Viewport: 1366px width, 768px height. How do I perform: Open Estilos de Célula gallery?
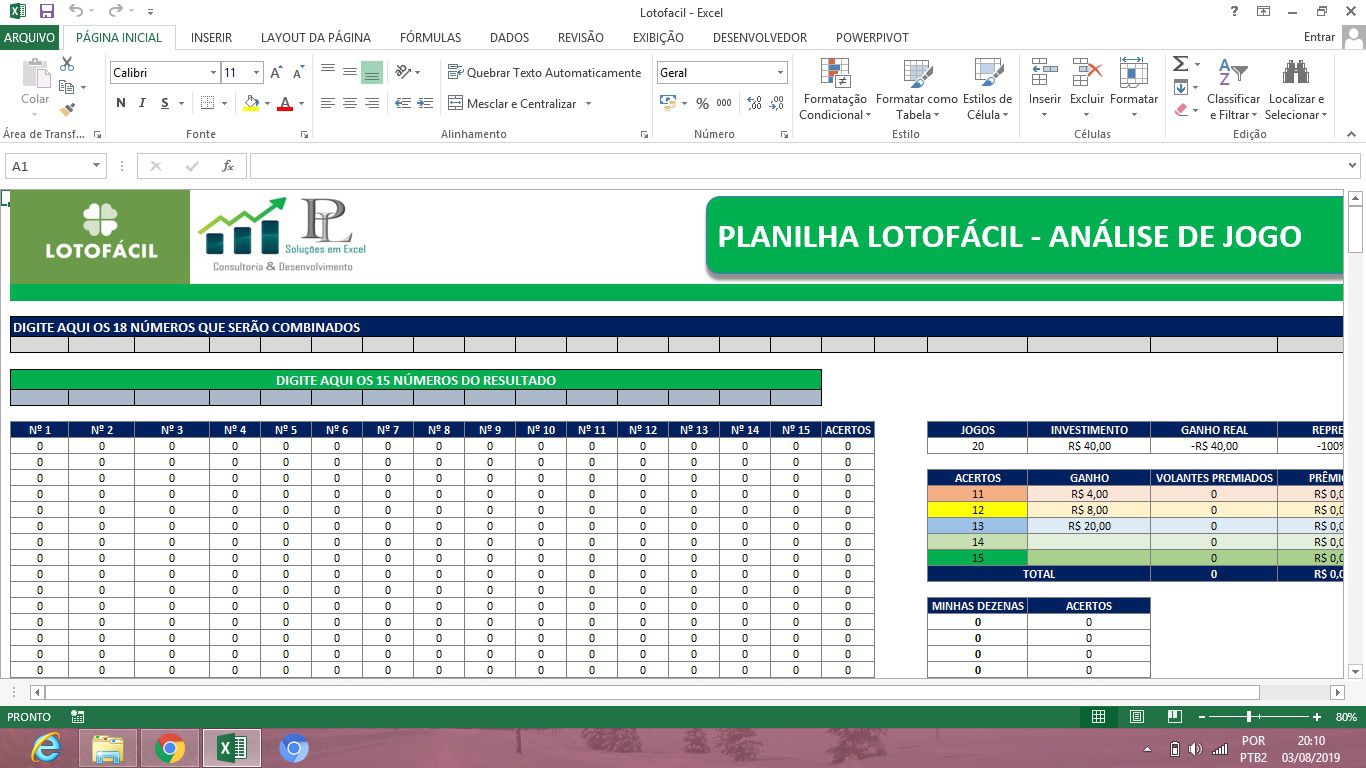click(x=988, y=88)
